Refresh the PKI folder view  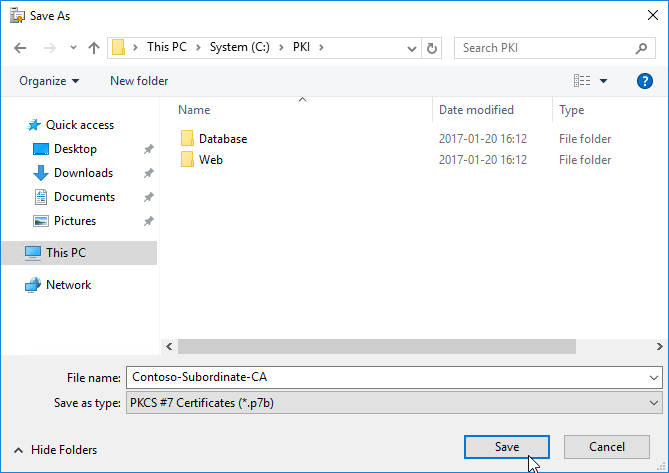coord(431,48)
